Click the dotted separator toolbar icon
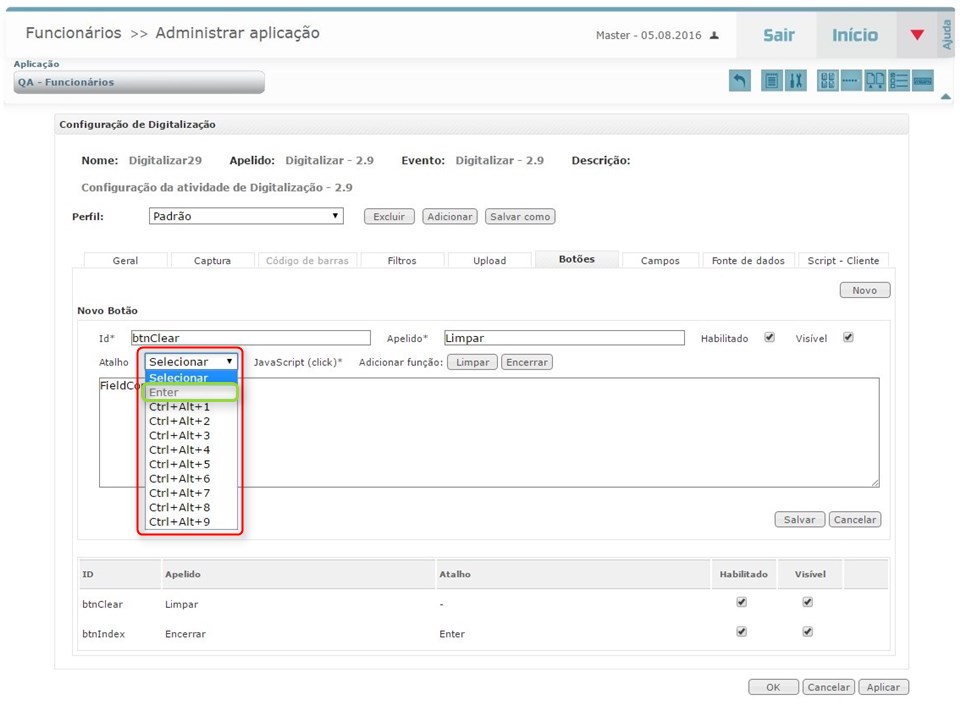This screenshot has height=705, width=960. tap(852, 81)
